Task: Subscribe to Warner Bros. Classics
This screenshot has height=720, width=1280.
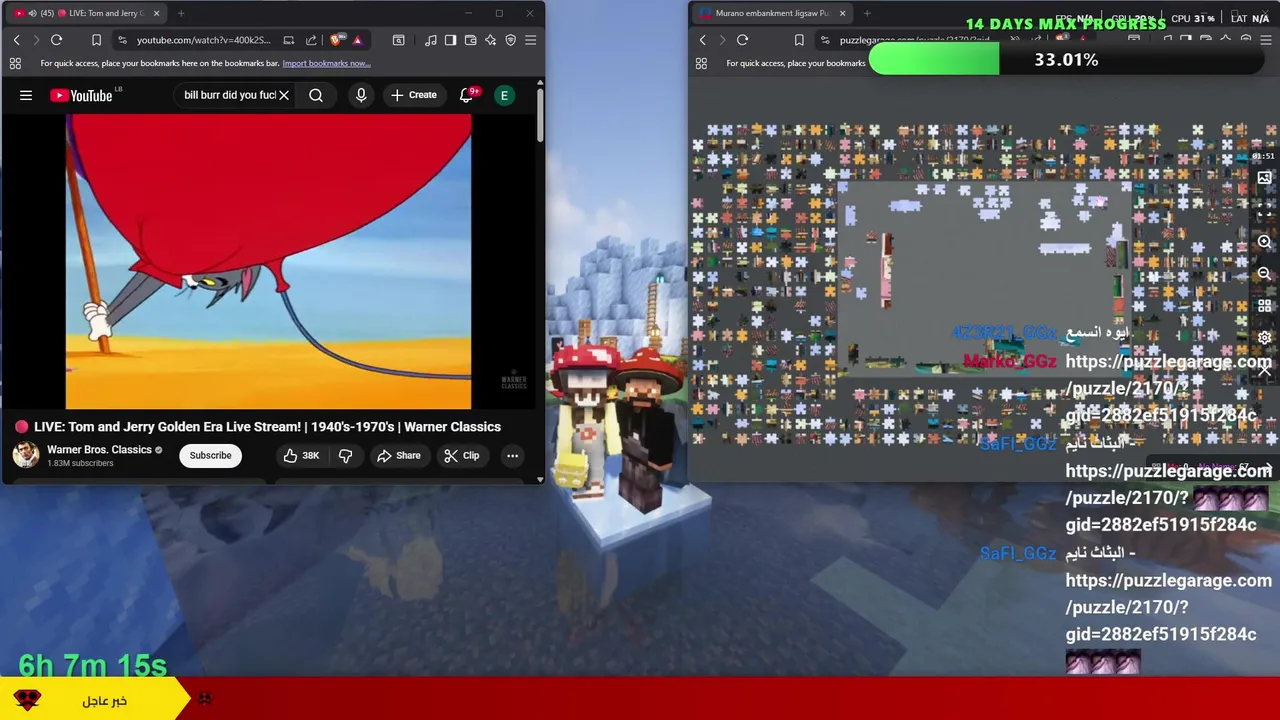Action: 210,455
